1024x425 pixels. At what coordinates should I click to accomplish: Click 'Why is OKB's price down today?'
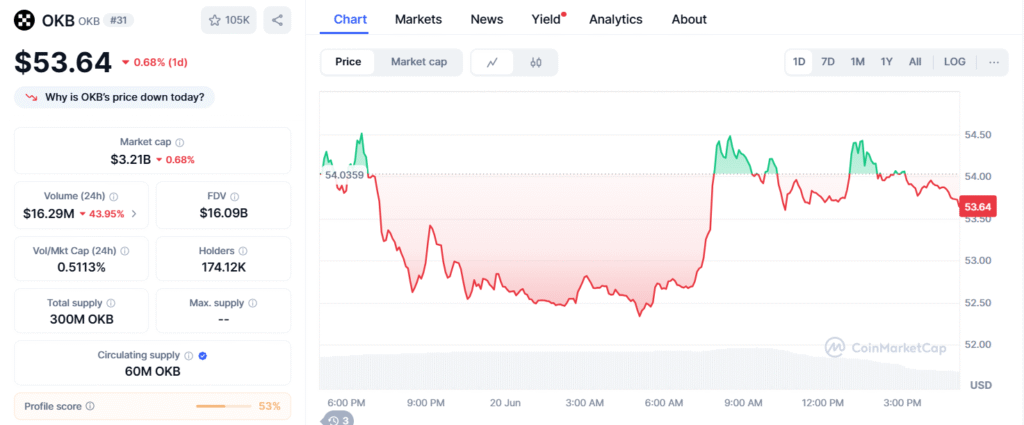pos(114,97)
